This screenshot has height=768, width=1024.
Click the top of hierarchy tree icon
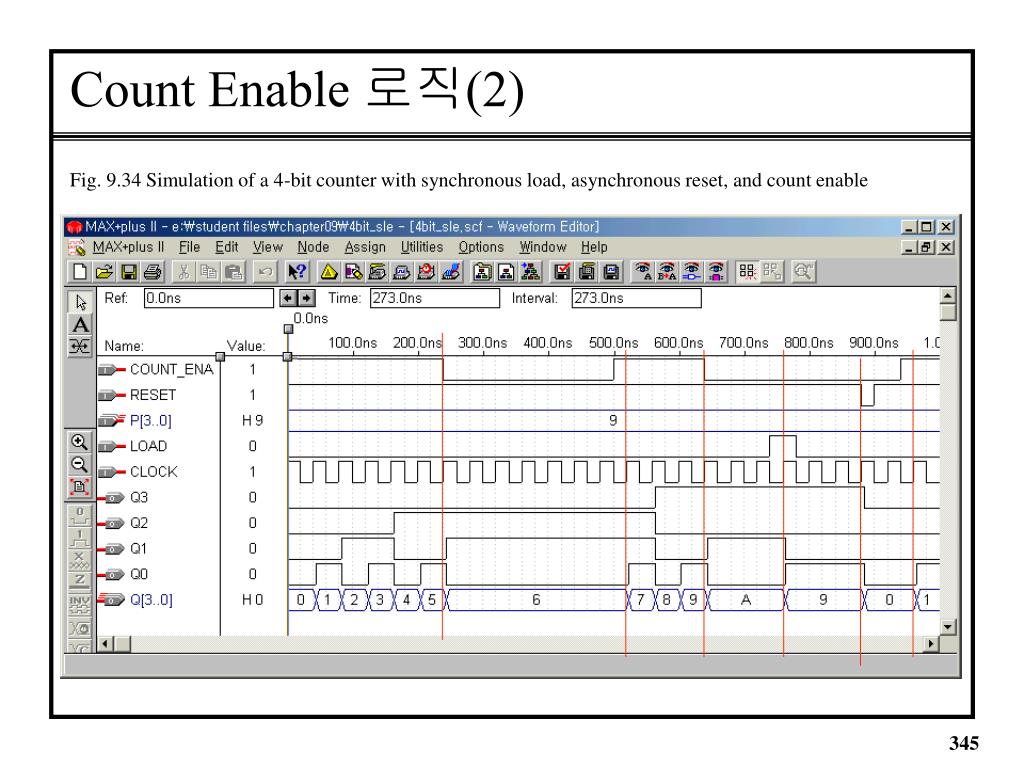(x=530, y=272)
